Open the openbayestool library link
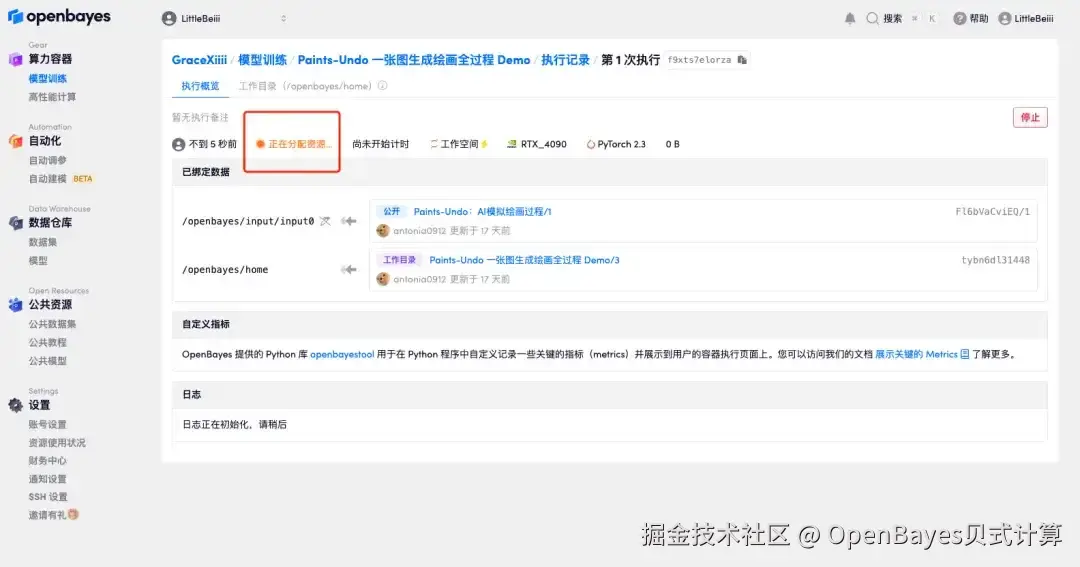Screen dimensions: 1080x567 342,354
